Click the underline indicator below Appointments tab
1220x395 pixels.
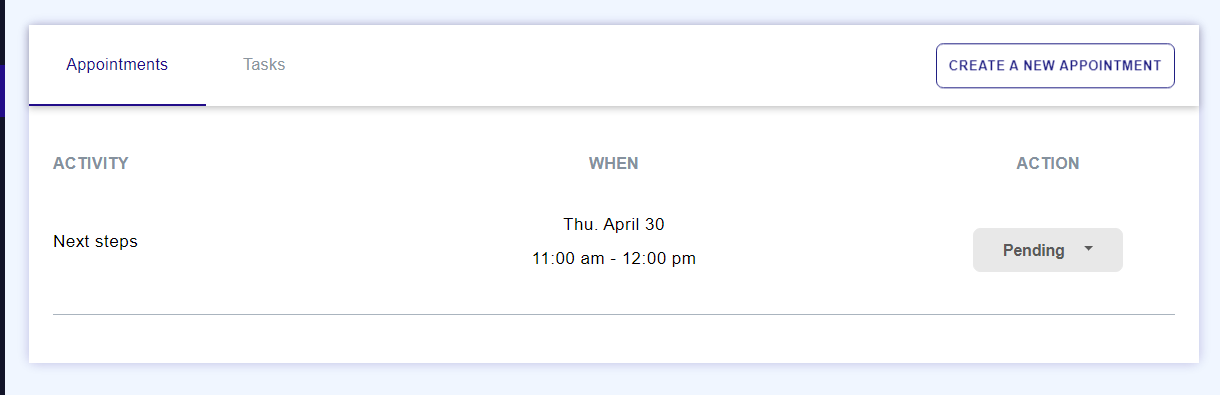(117, 105)
